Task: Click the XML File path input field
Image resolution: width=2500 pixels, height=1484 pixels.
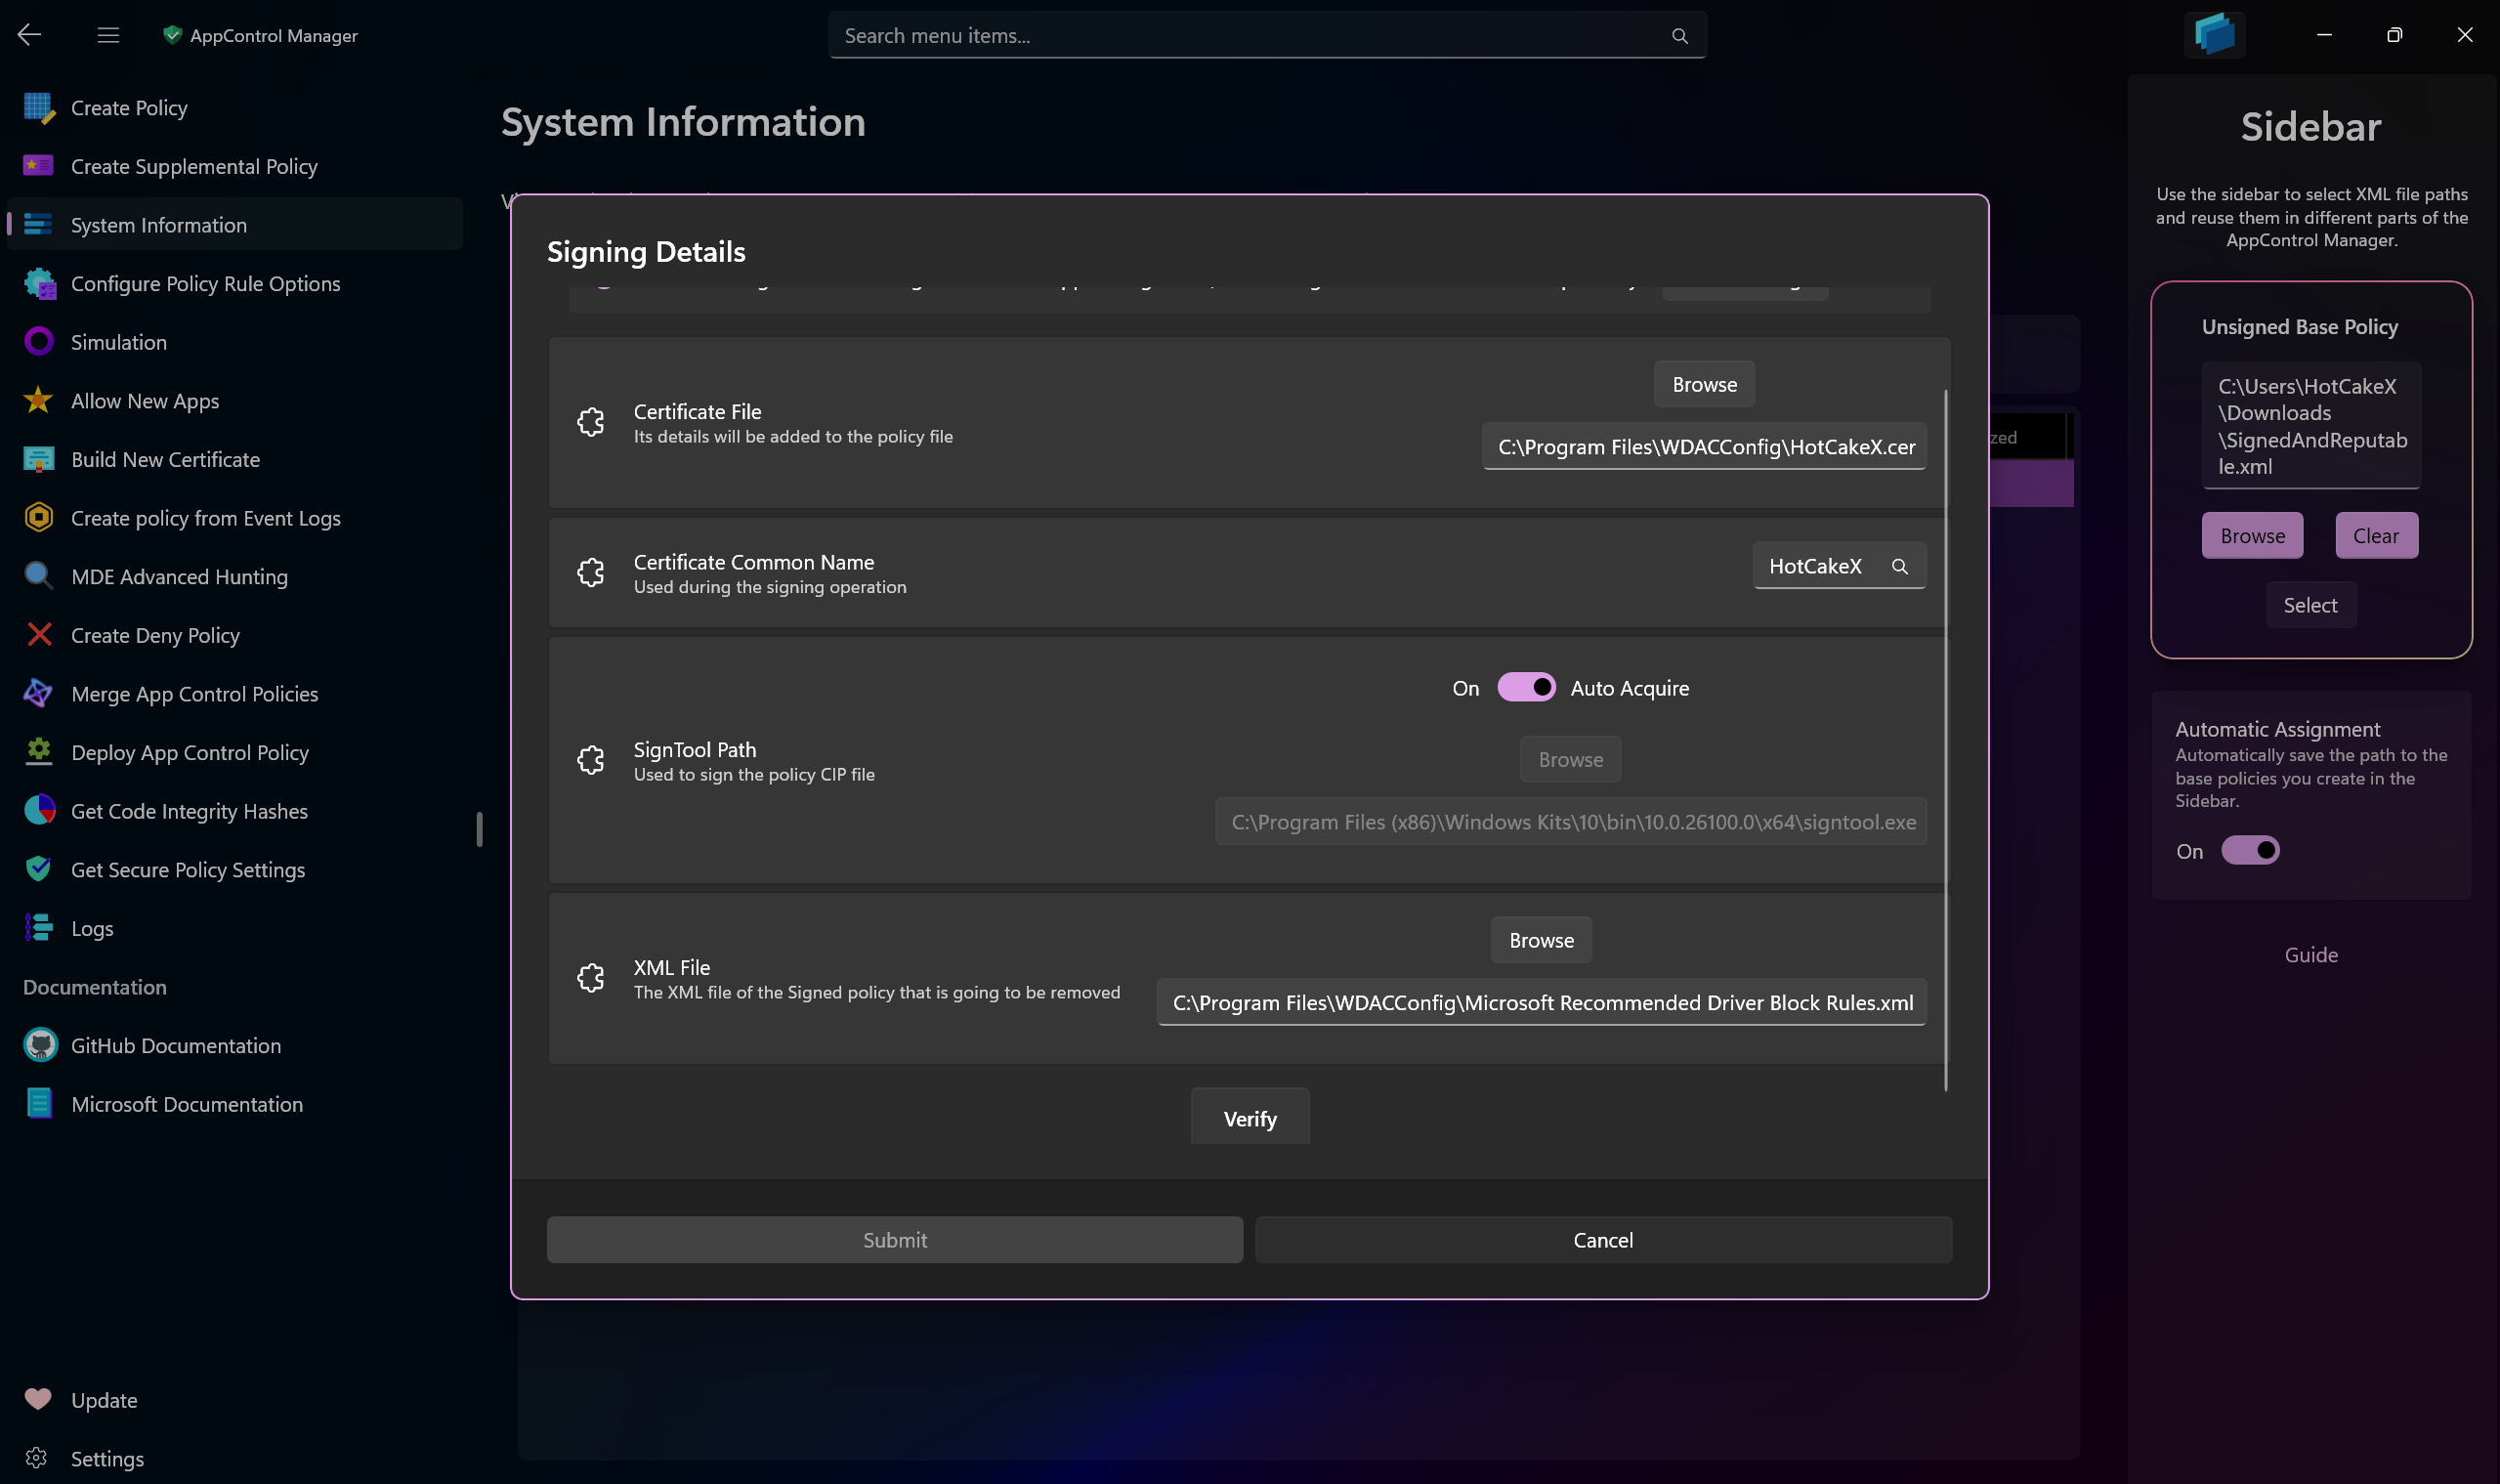Action: pos(1541,1003)
